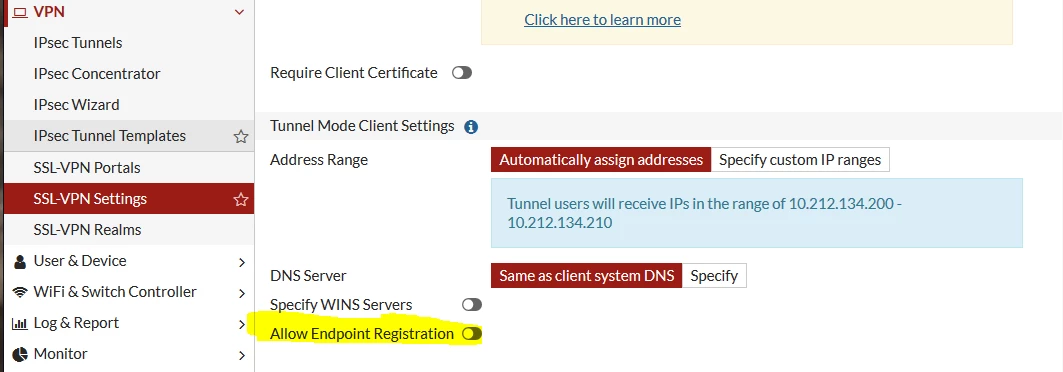The width and height of the screenshot is (1063, 372).
Task: Click the WiFi & Switch Controller wifi icon
Action: (20, 292)
